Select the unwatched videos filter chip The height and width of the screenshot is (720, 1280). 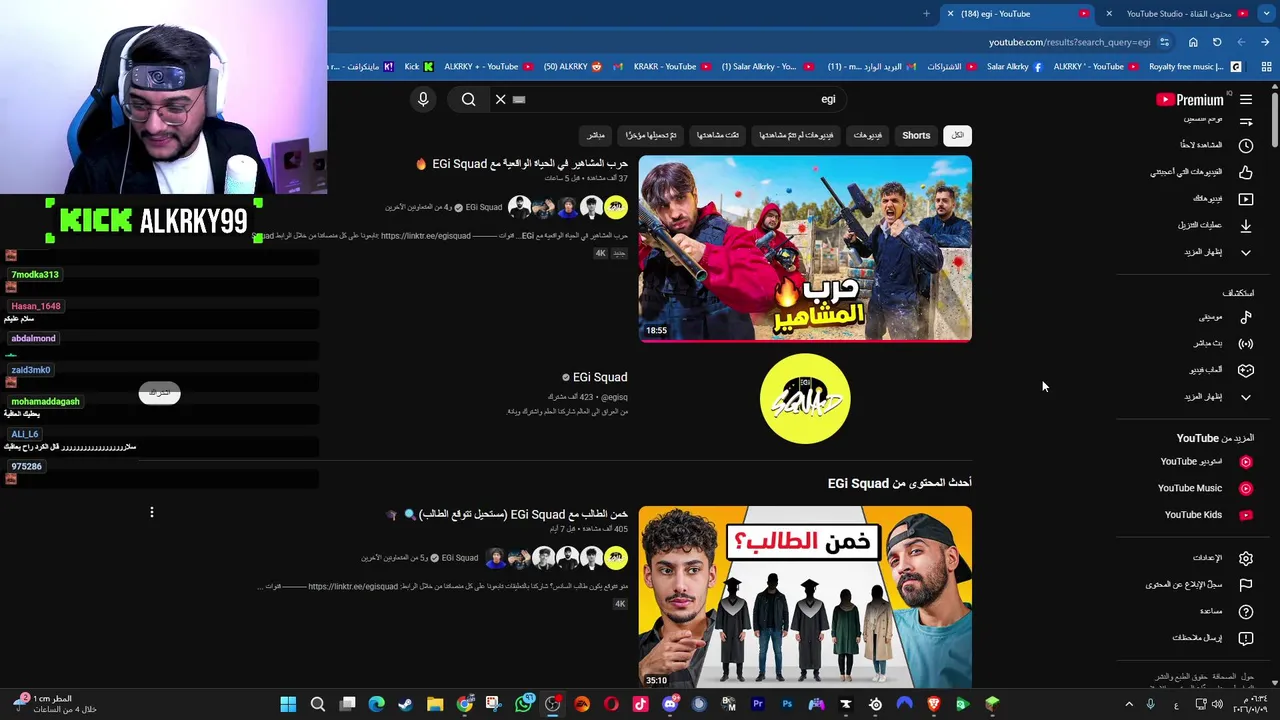(x=796, y=135)
